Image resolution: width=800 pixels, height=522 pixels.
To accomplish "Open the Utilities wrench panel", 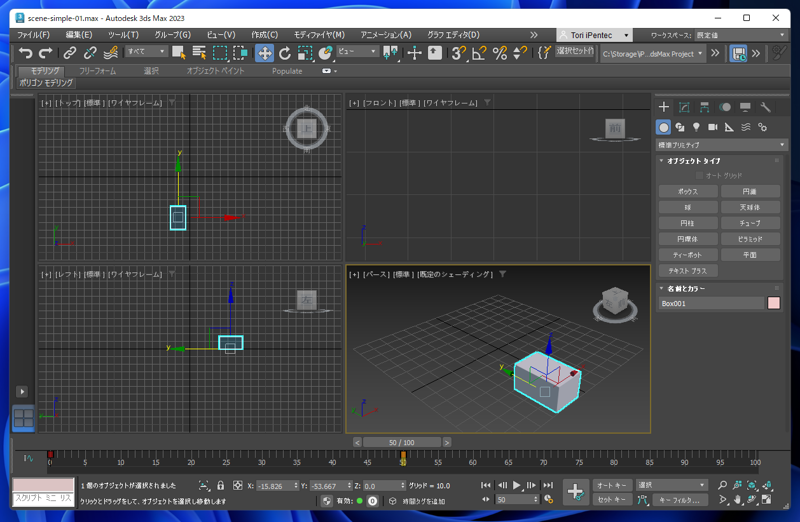I will pyautogui.click(x=765, y=107).
